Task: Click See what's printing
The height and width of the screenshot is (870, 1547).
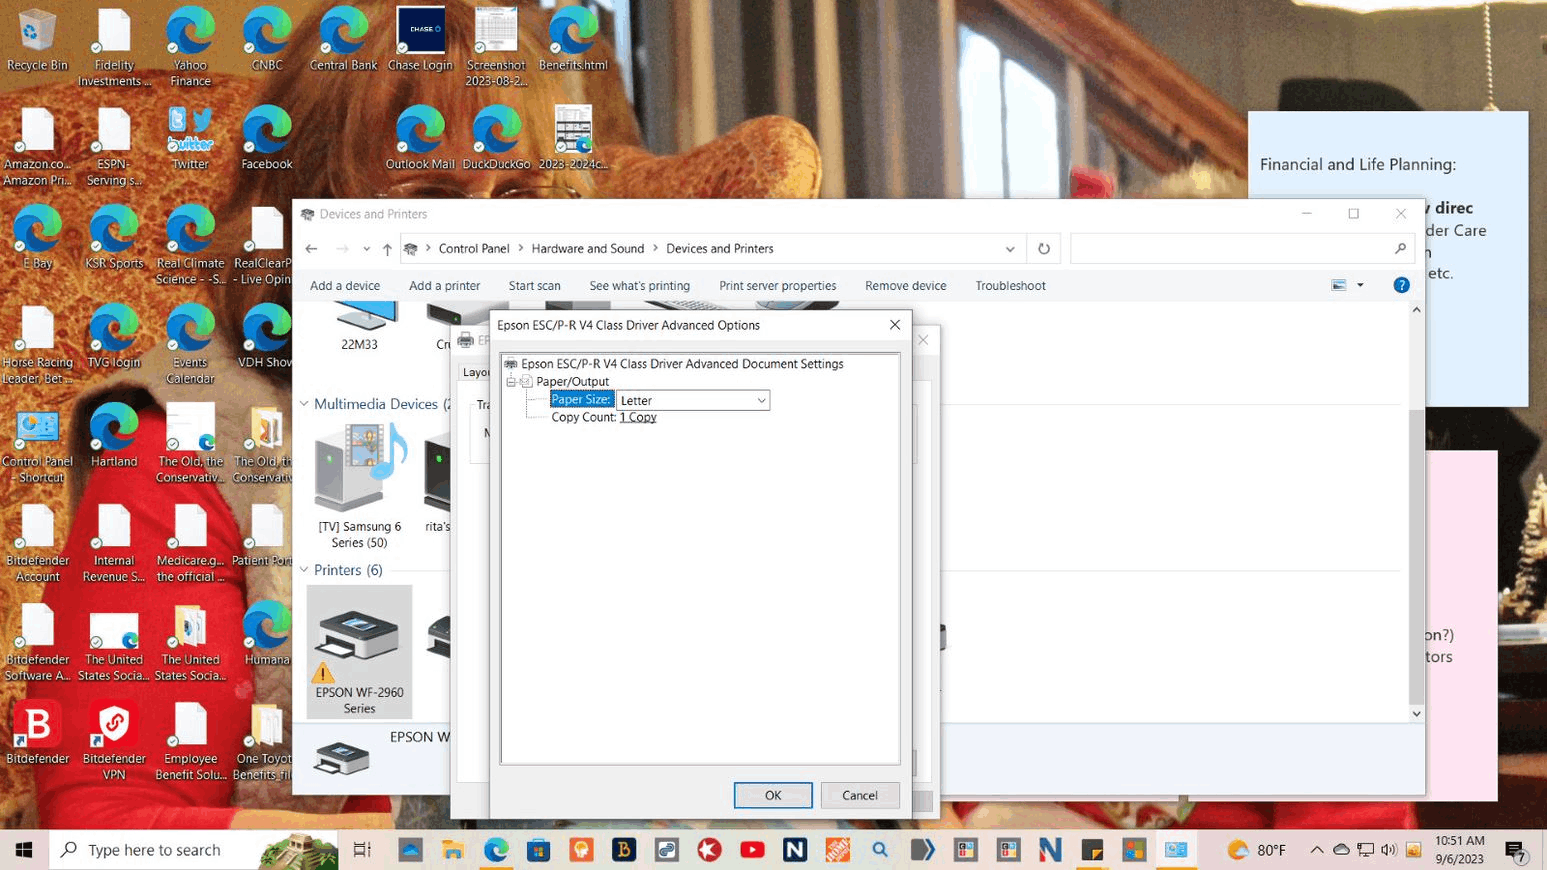Action: [x=639, y=286]
